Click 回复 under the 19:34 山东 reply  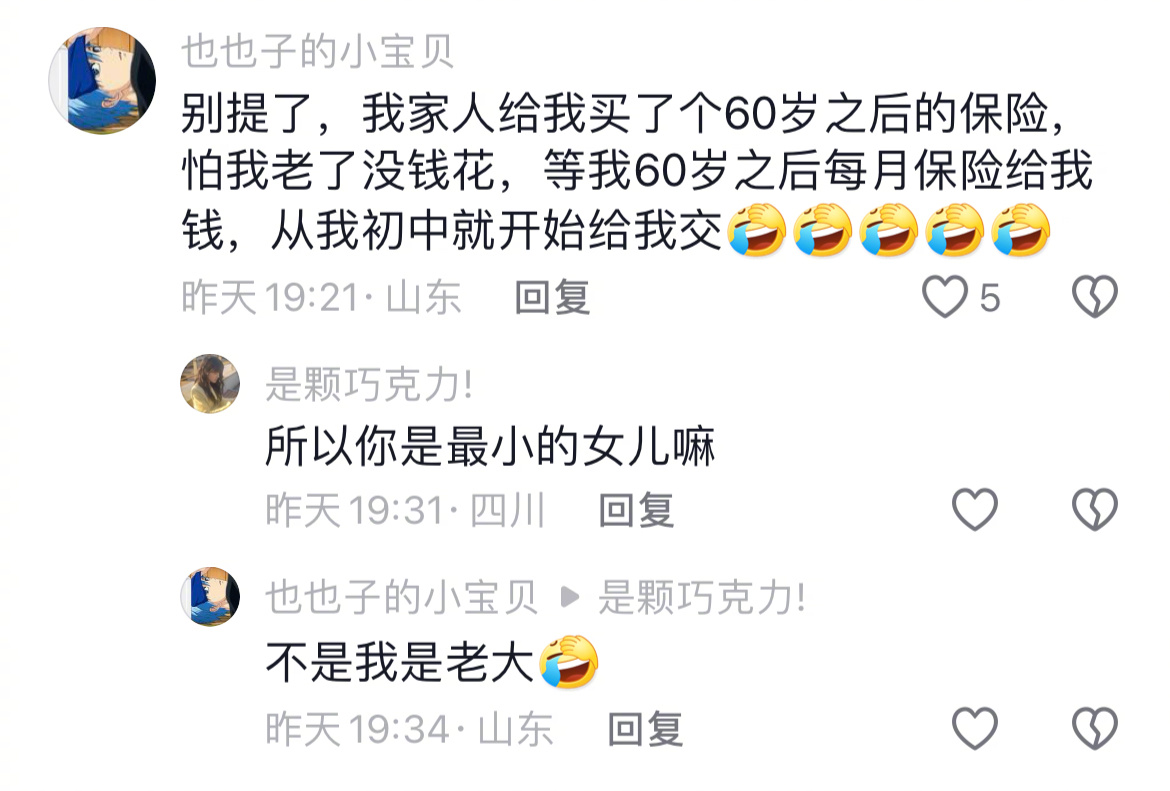click(645, 729)
